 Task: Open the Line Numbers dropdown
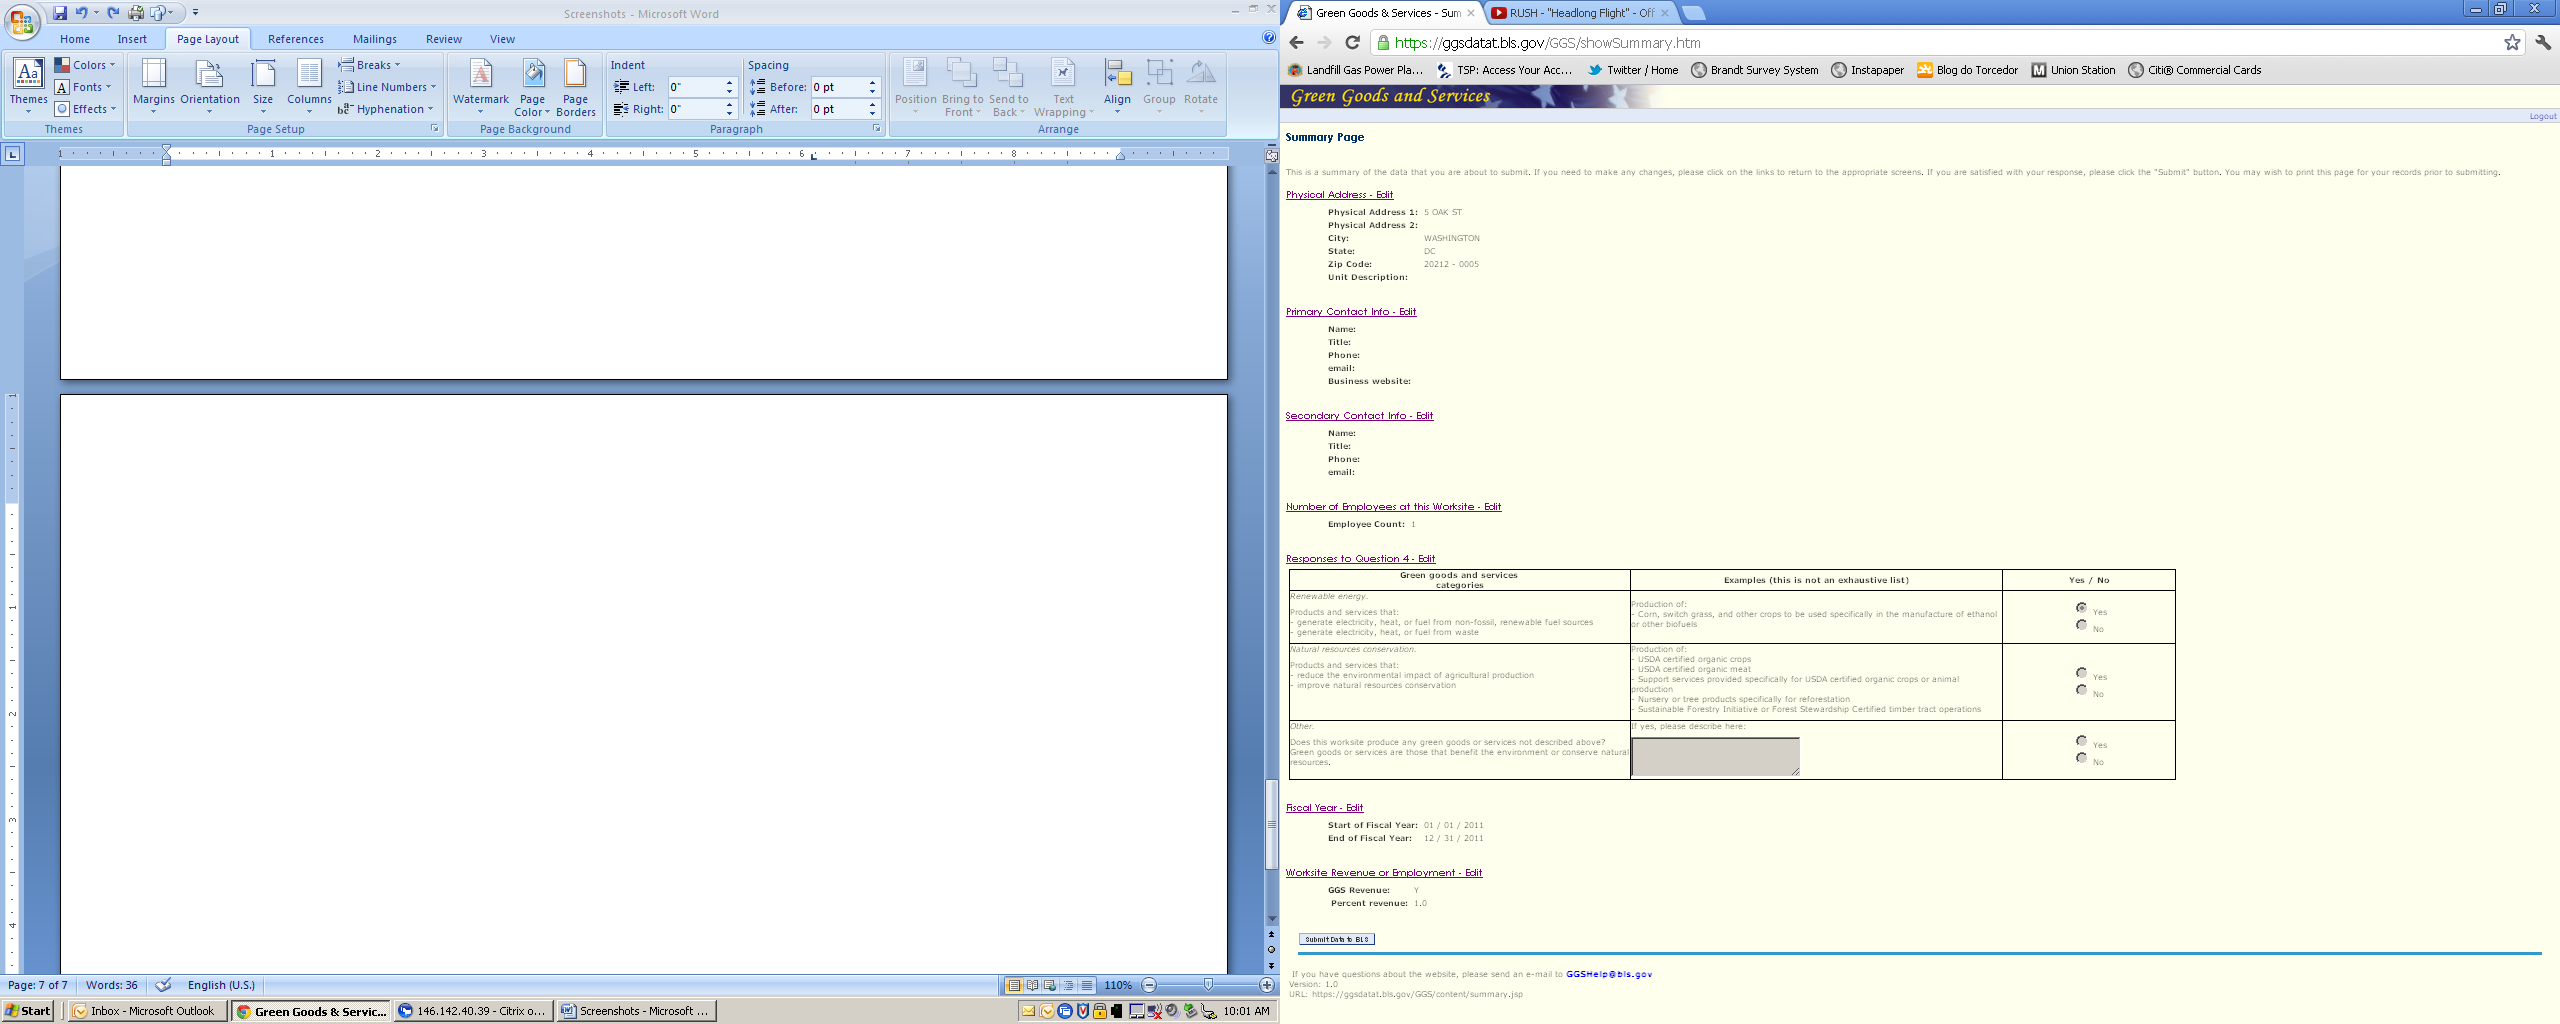pyautogui.click(x=387, y=87)
